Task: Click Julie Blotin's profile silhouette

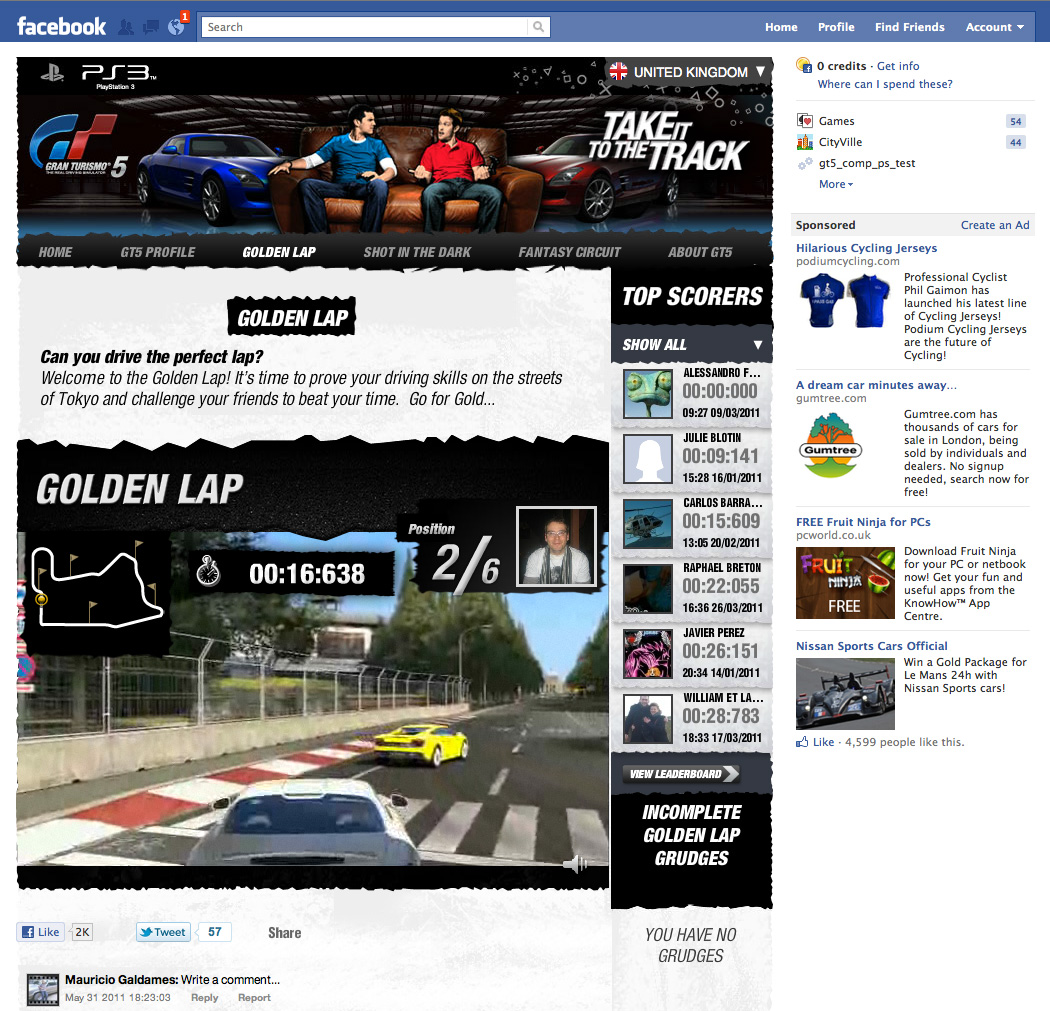Action: (x=648, y=459)
